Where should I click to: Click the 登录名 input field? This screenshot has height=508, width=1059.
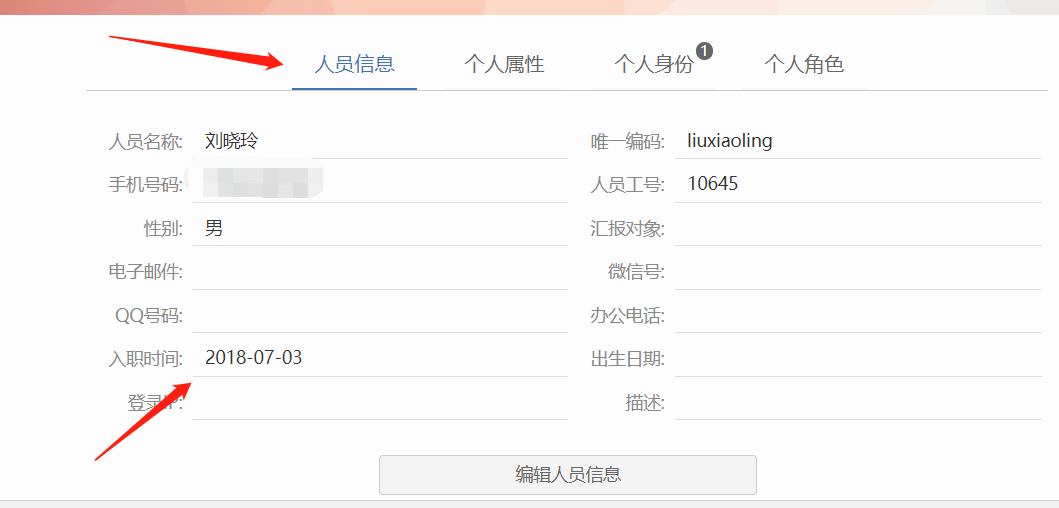[380, 403]
